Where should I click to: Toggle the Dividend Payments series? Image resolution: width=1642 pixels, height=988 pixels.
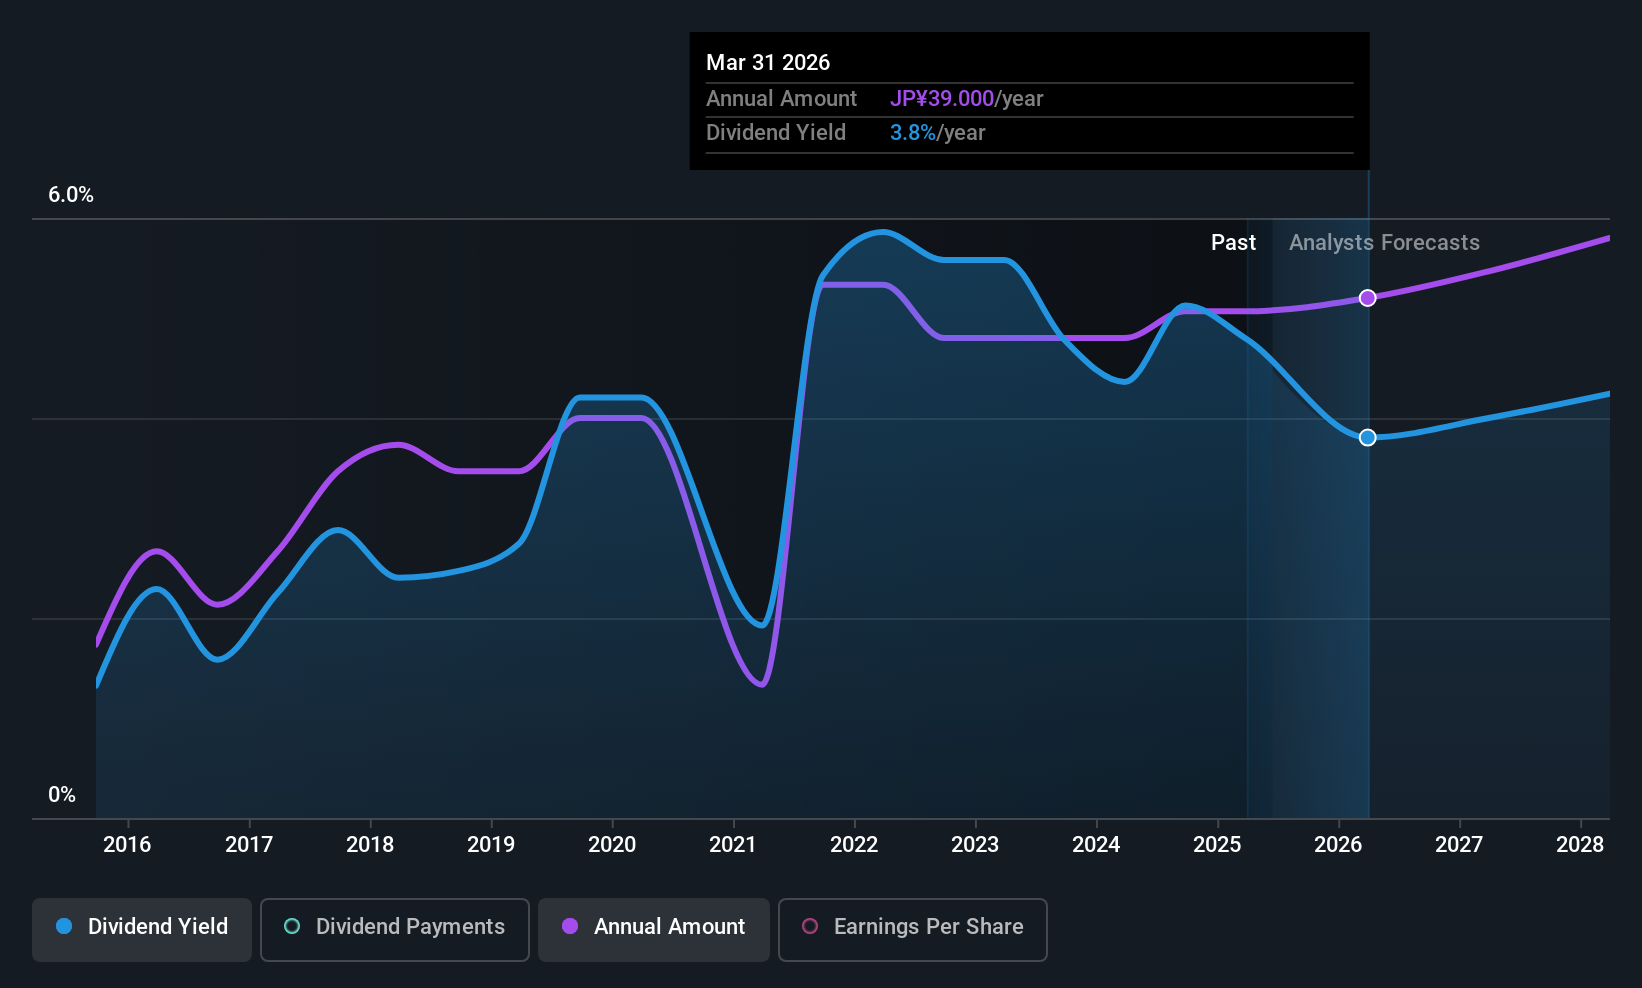click(394, 929)
